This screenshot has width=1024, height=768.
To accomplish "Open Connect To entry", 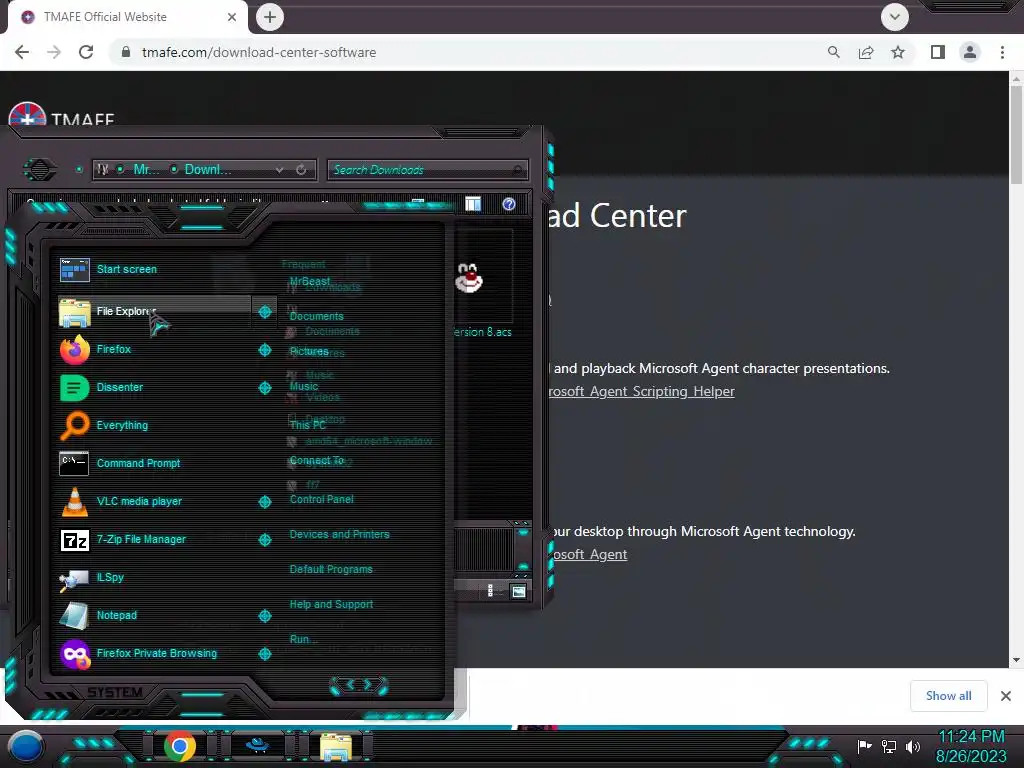I will [x=317, y=460].
